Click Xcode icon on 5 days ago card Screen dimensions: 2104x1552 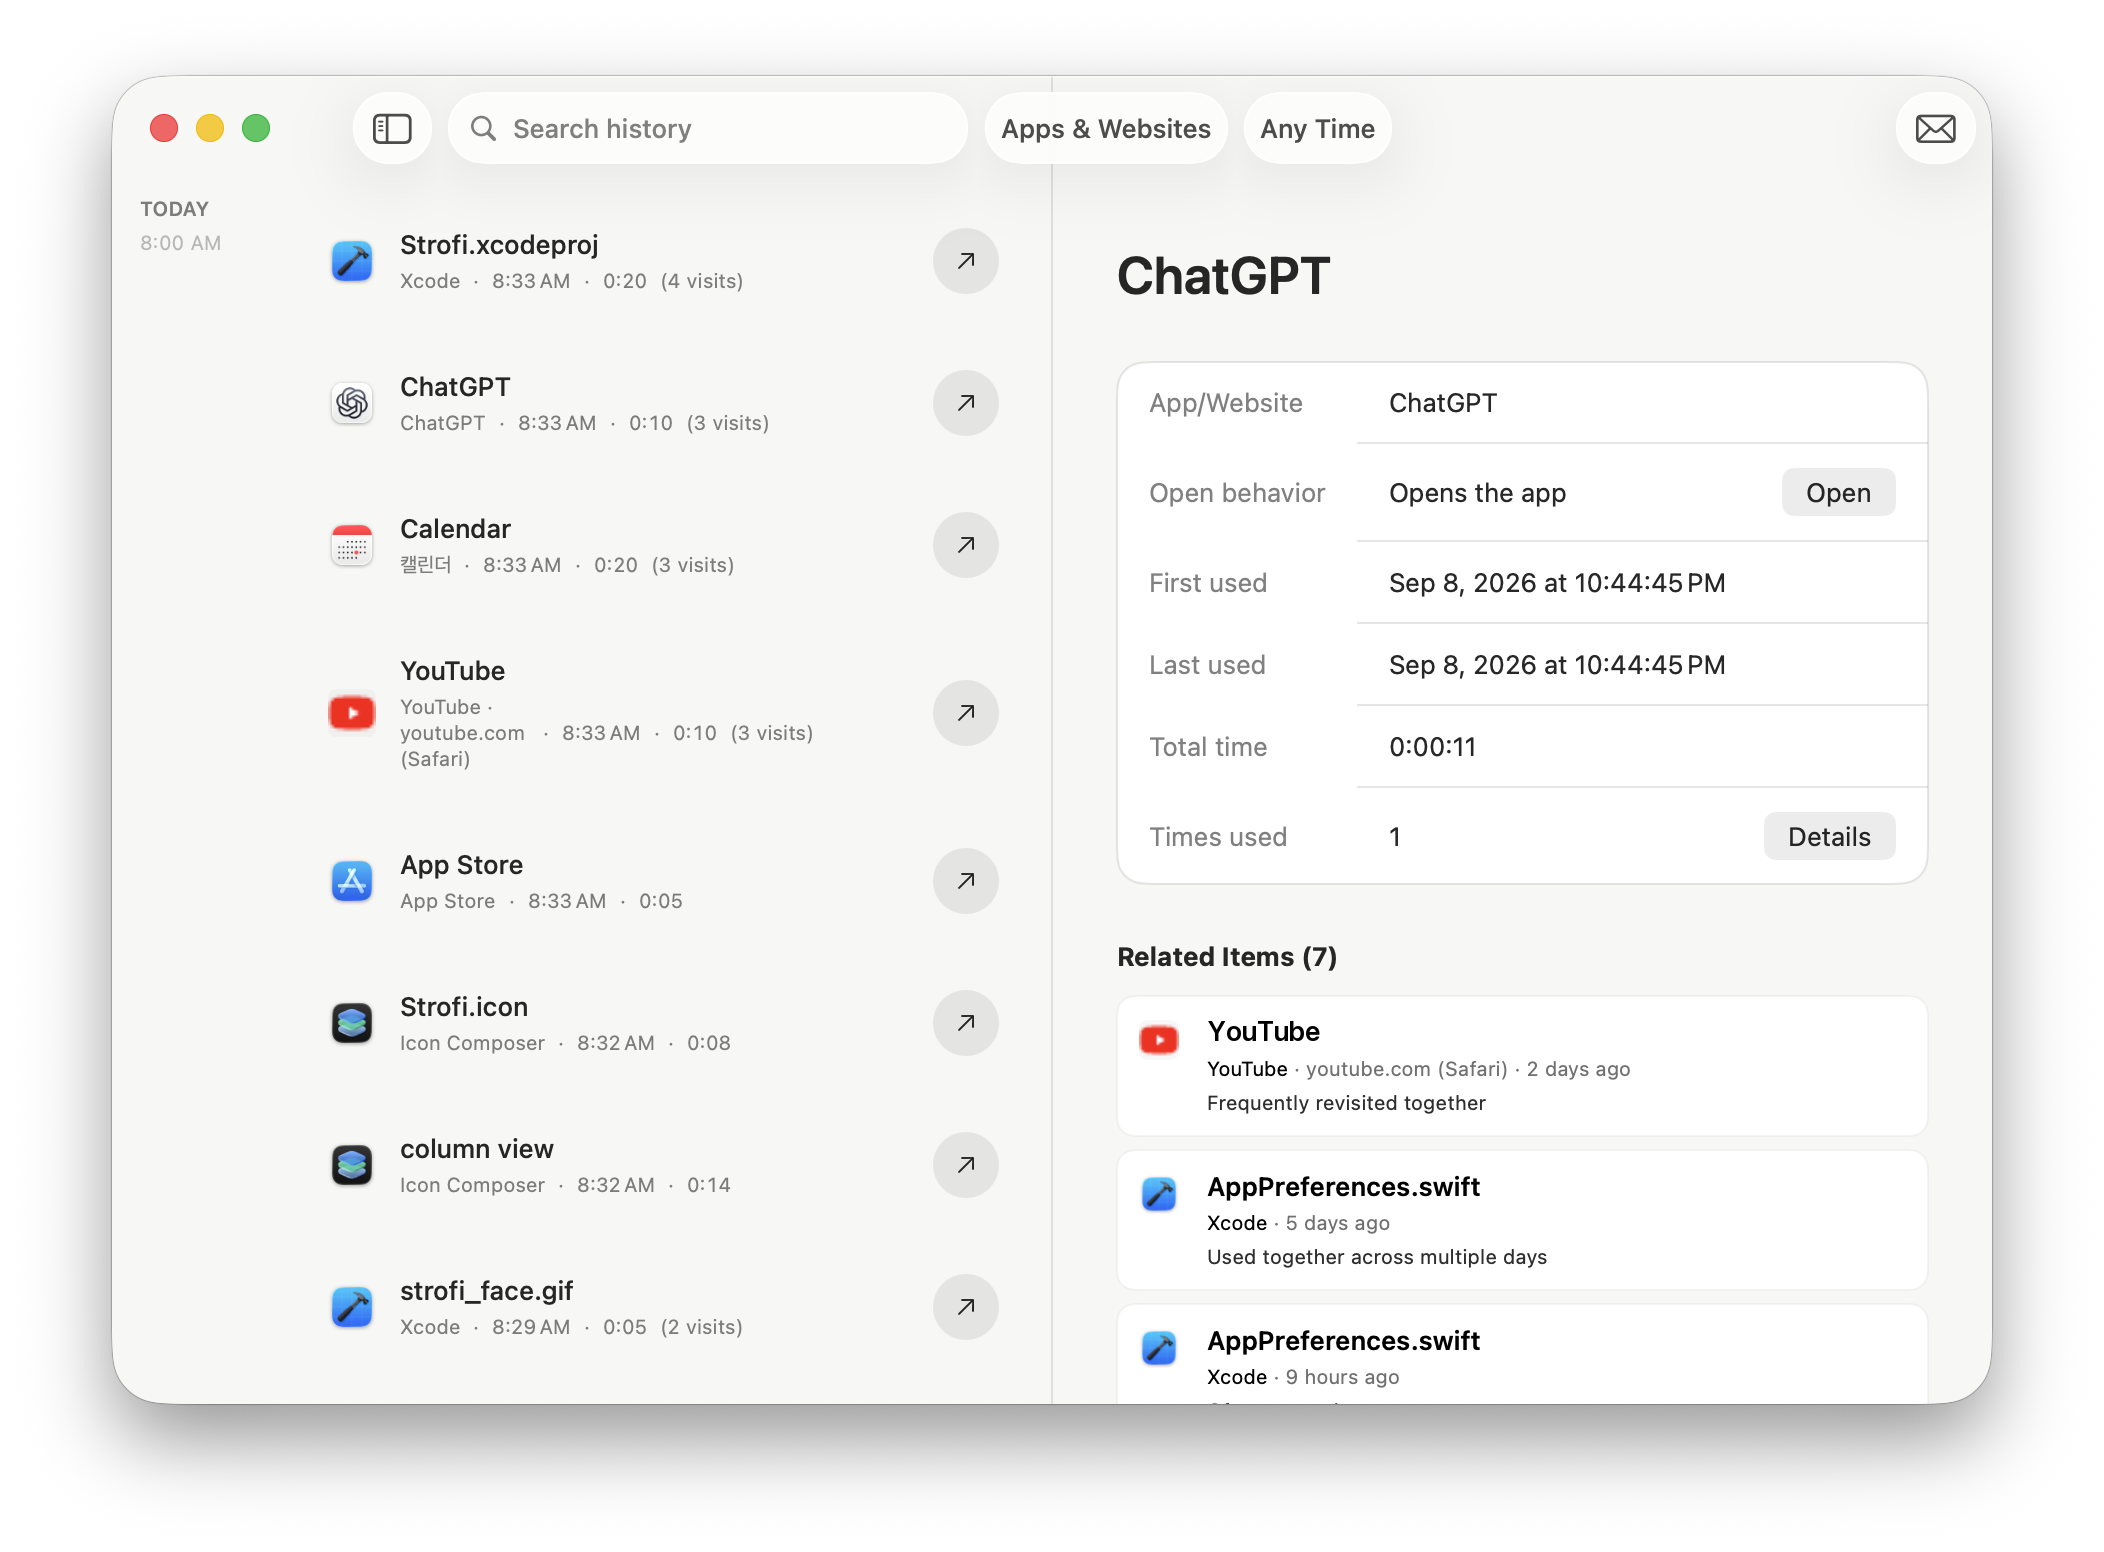(x=1159, y=1193)
